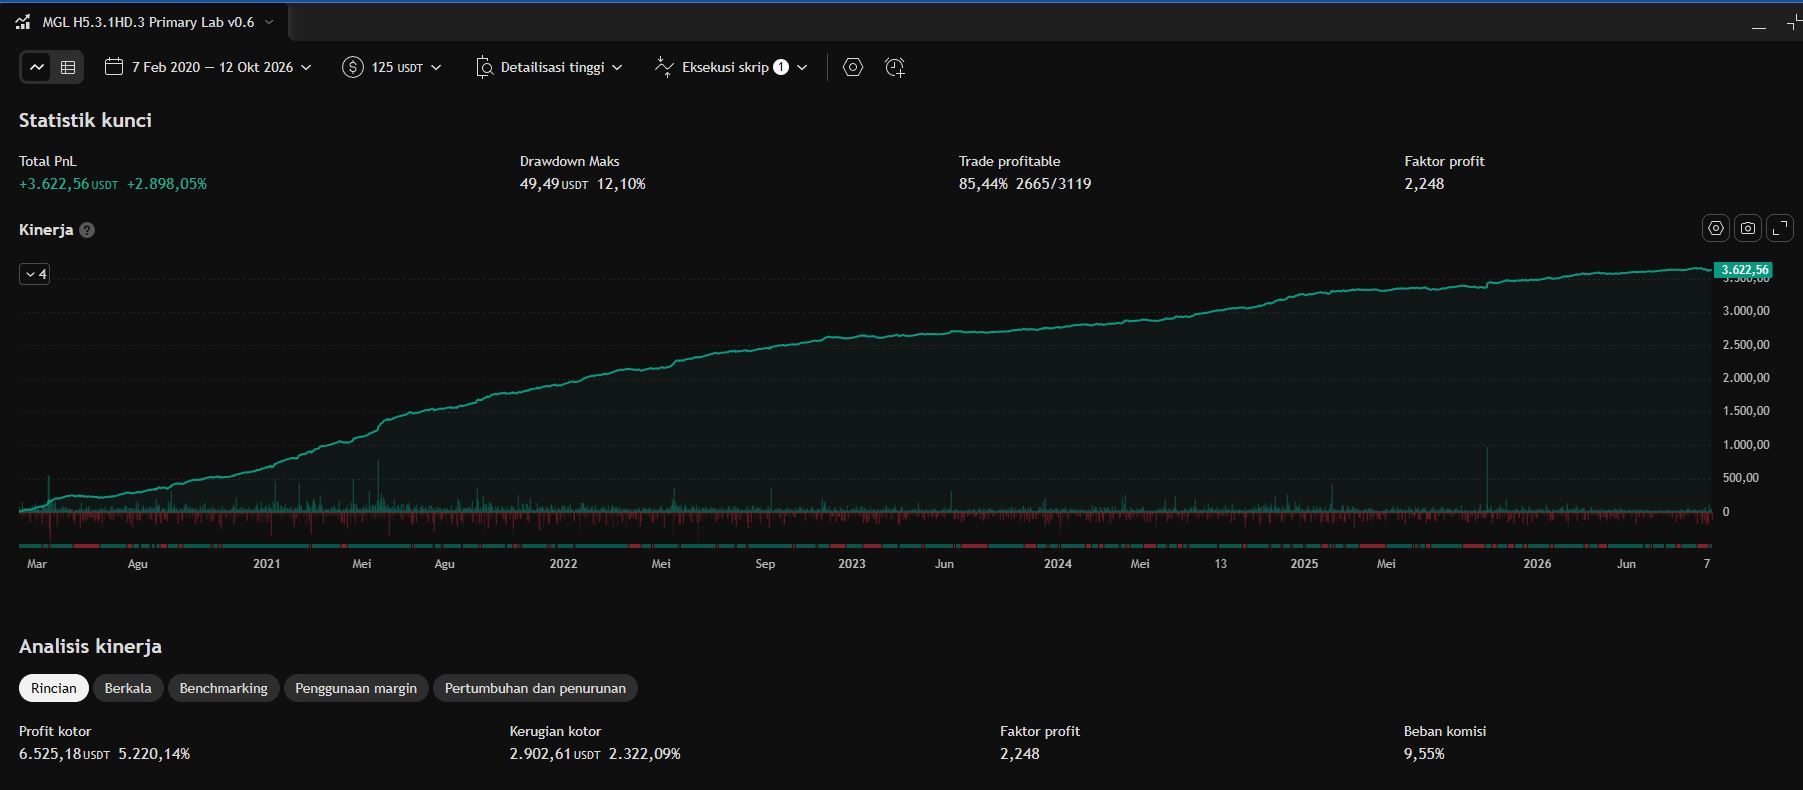1803x790 pixels.
Task: Open chart settings icon above the equity chart
Action: [x=1716, y=228]
